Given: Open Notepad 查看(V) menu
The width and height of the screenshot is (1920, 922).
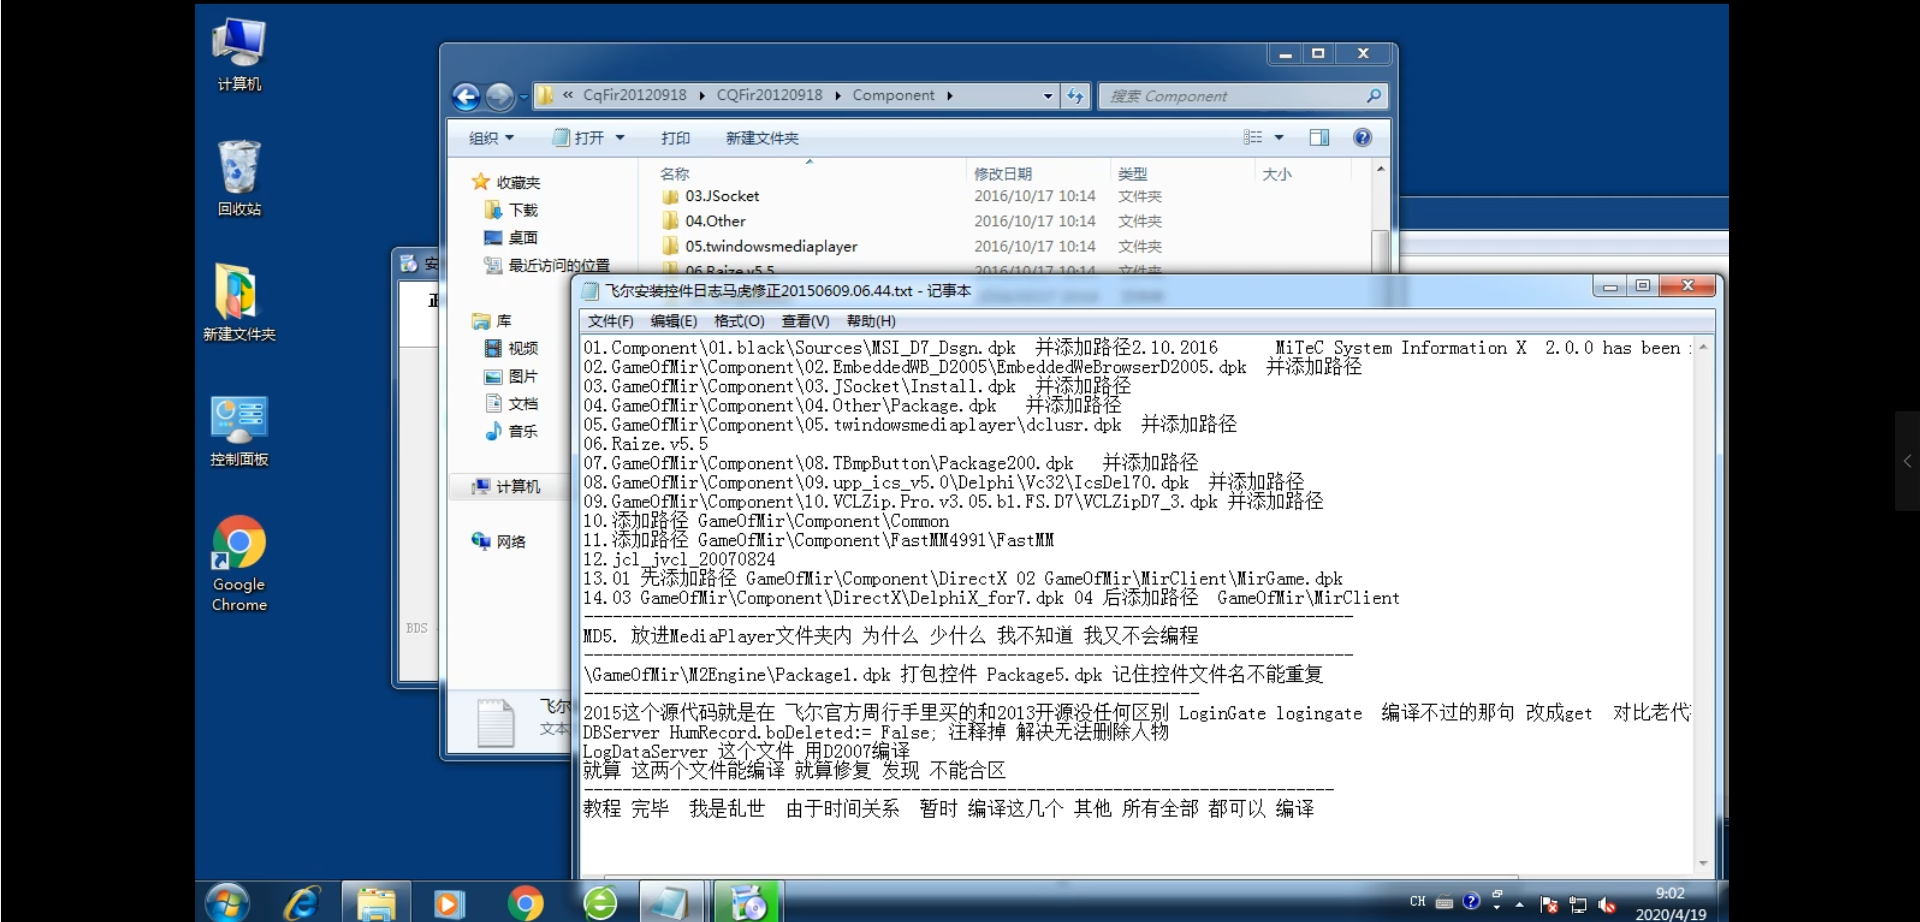Looking at the screenshot, I should (805, 321).
